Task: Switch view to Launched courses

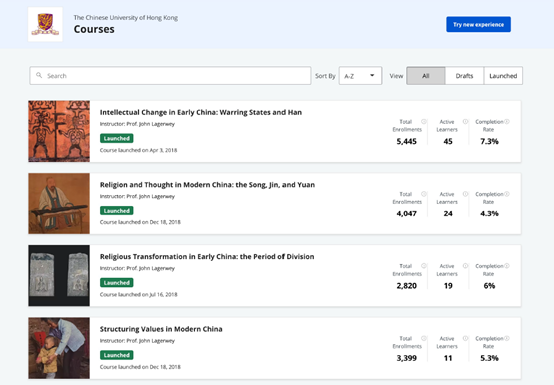Action: click(503, 76)
